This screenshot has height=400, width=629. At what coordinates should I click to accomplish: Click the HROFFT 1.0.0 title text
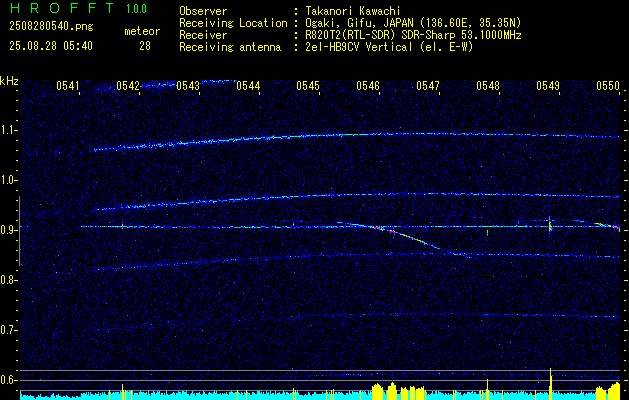click(78, 8)
